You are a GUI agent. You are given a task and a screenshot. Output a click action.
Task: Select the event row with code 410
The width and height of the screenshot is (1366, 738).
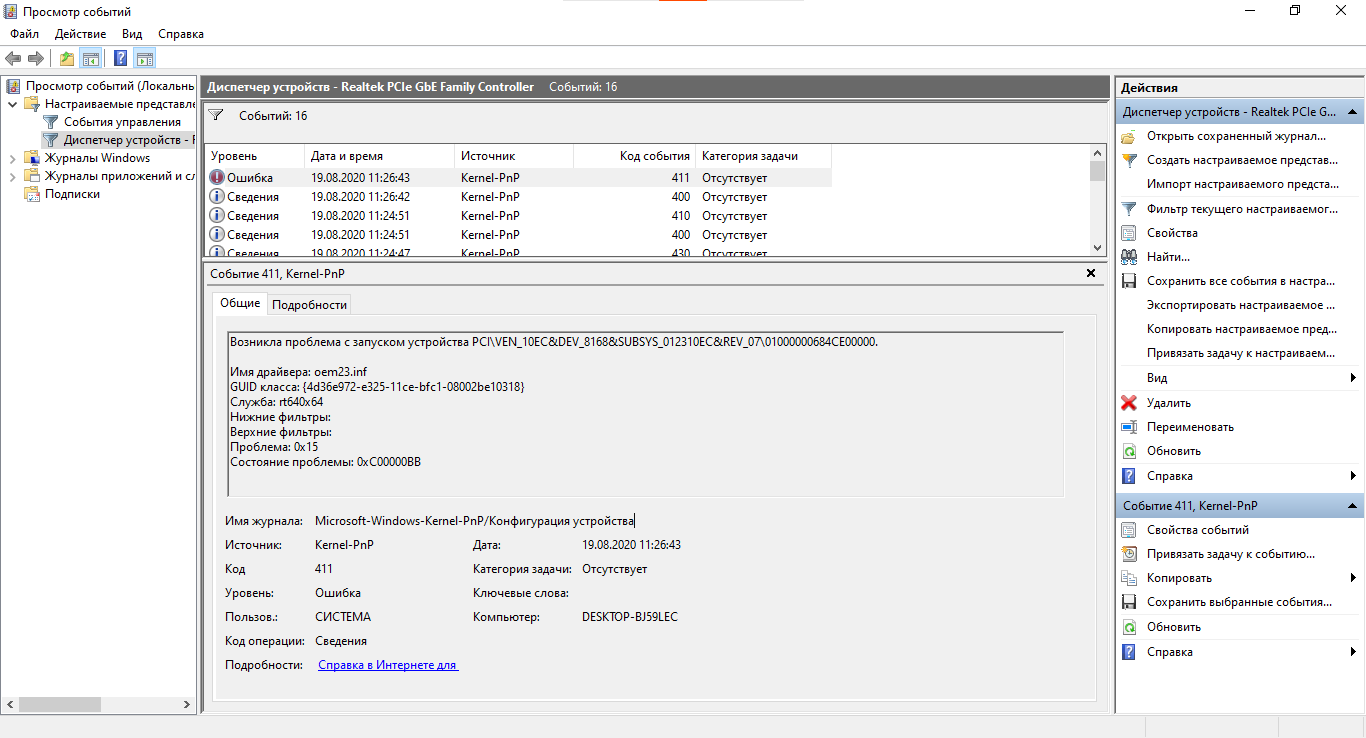tap(518, 216)
